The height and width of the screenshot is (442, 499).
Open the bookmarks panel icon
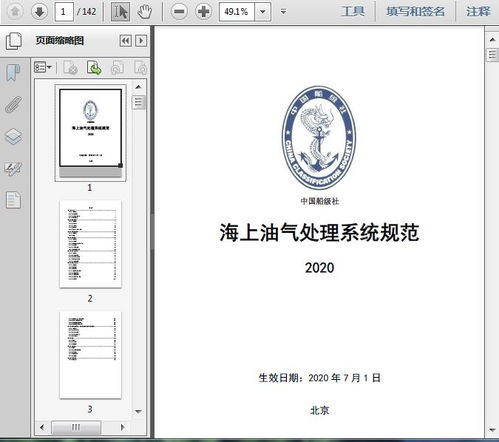(x=13, y=73)
